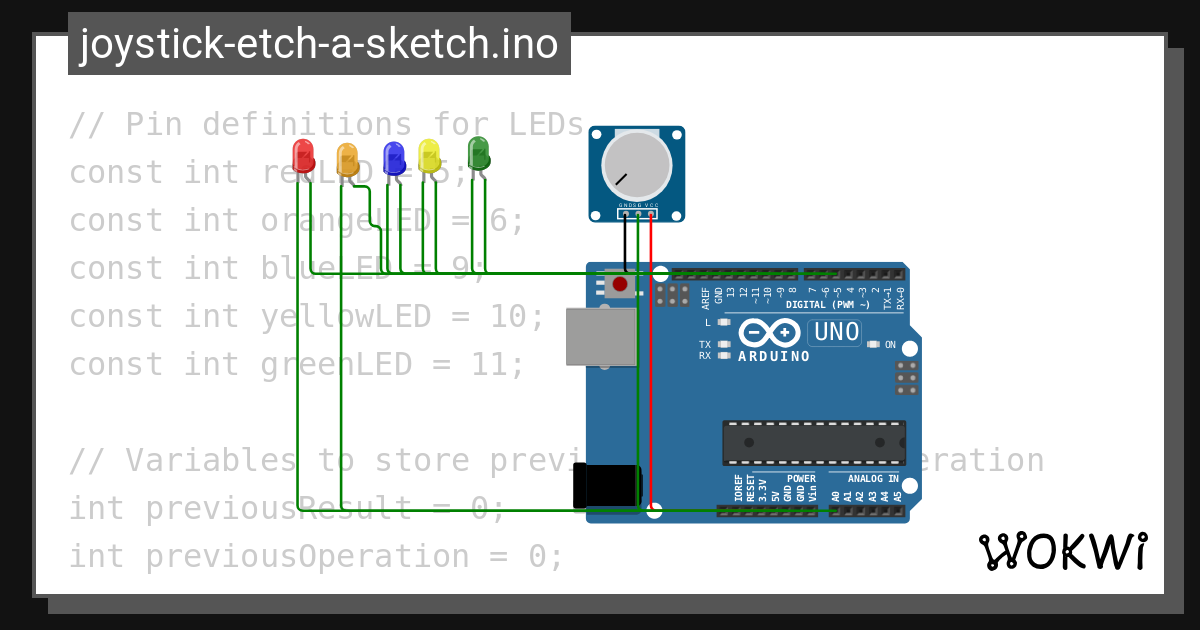1200x630 pixels.
Task: Select the black GND wire
Action: tap(626, 242)
